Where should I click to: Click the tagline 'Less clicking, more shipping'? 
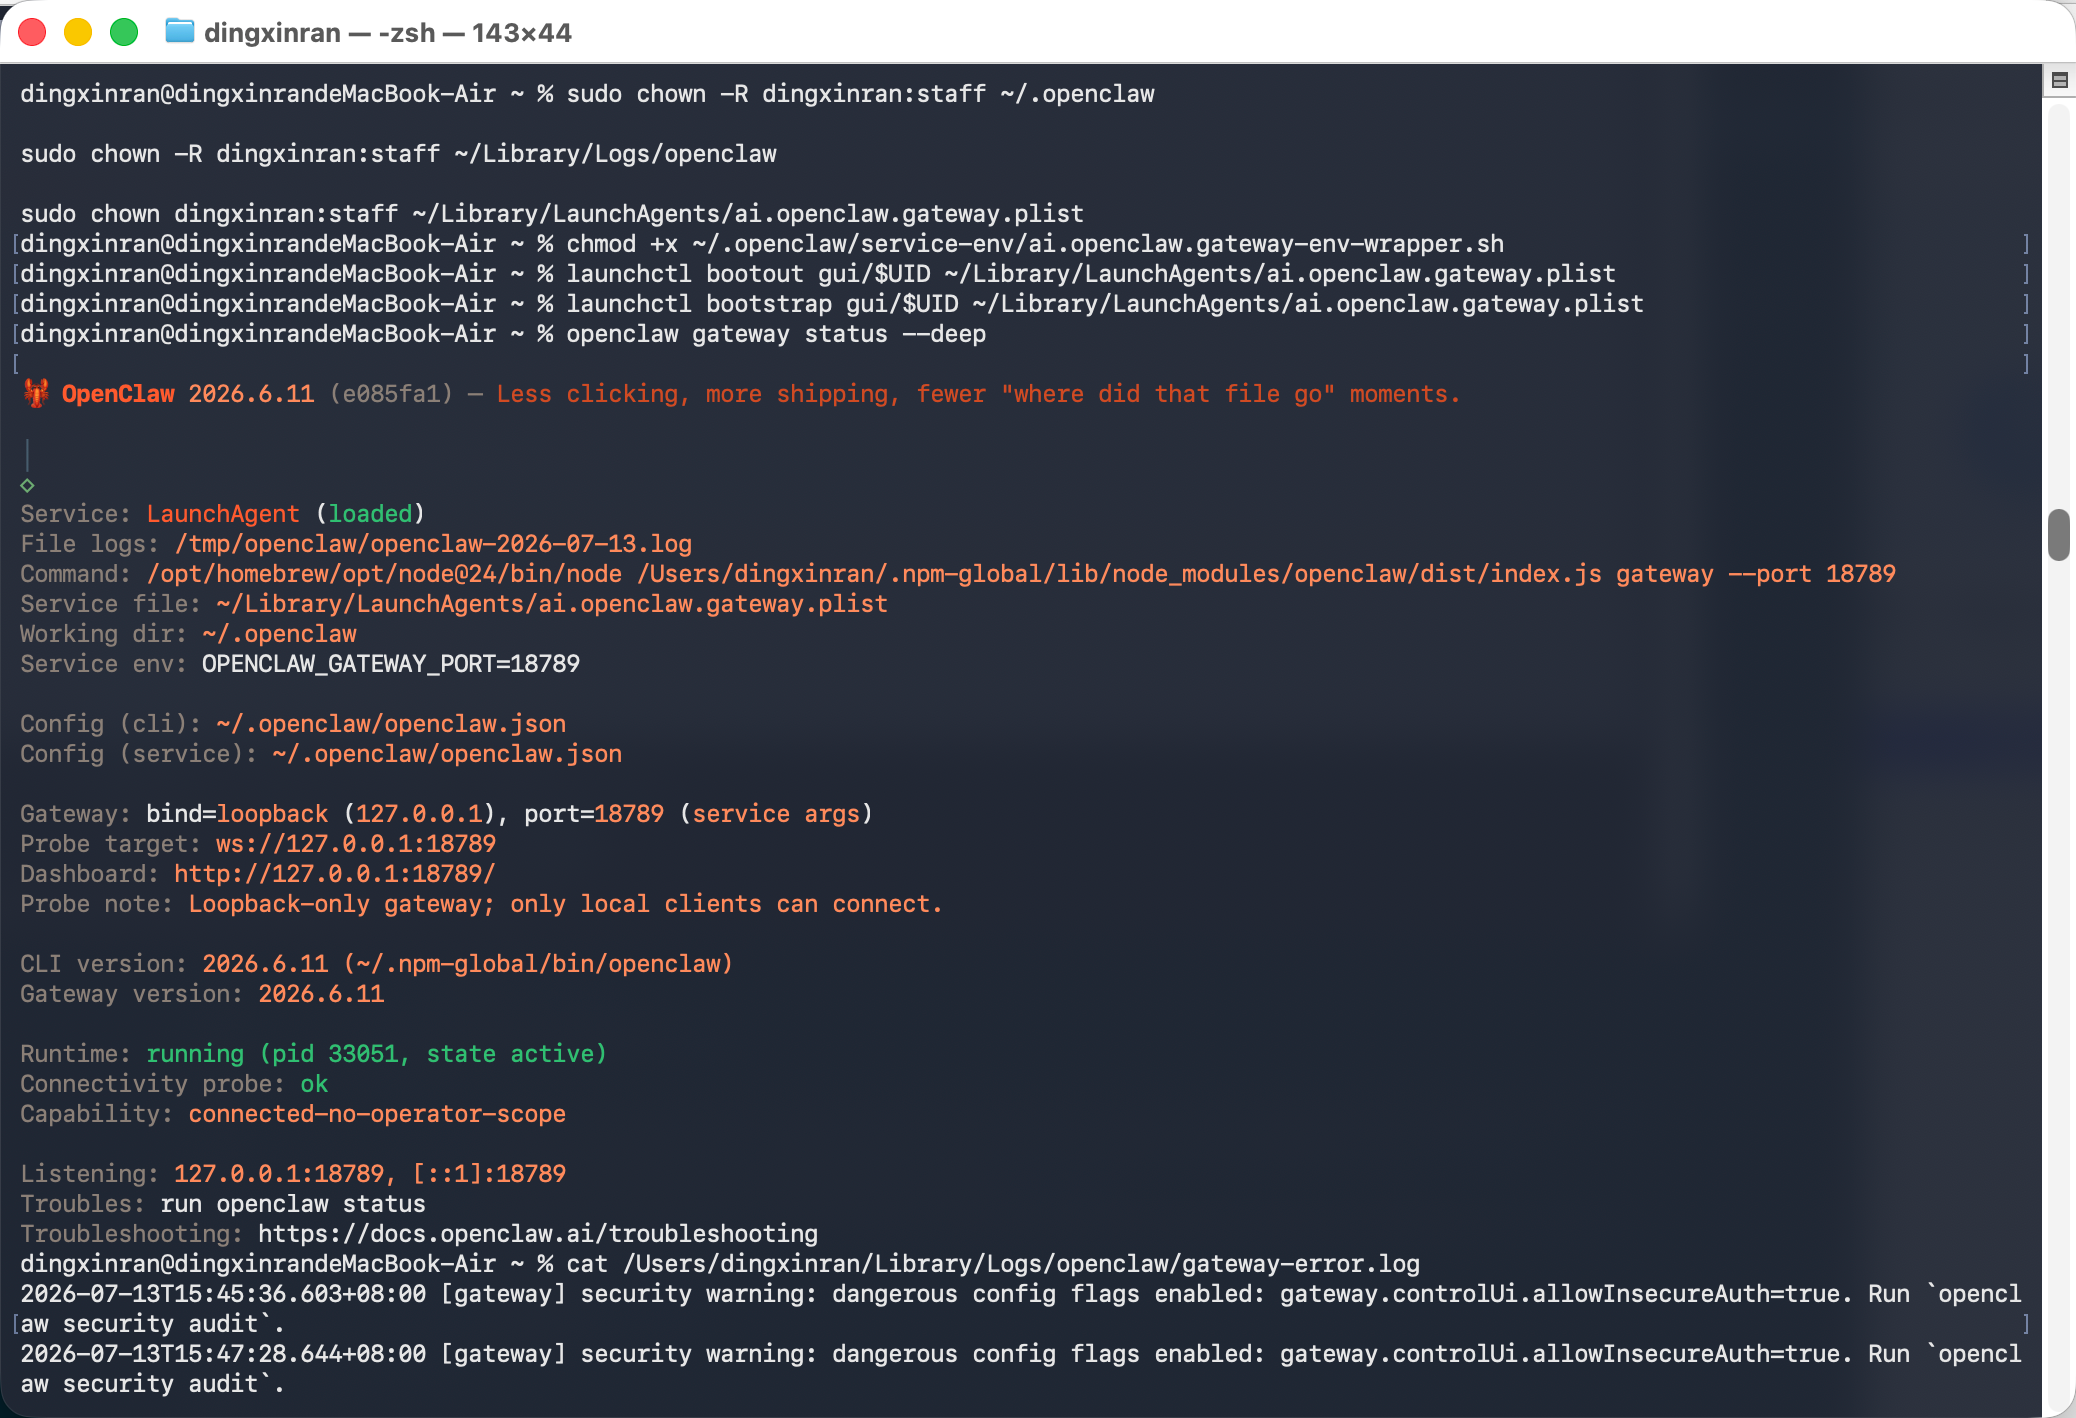coord(698,394)
